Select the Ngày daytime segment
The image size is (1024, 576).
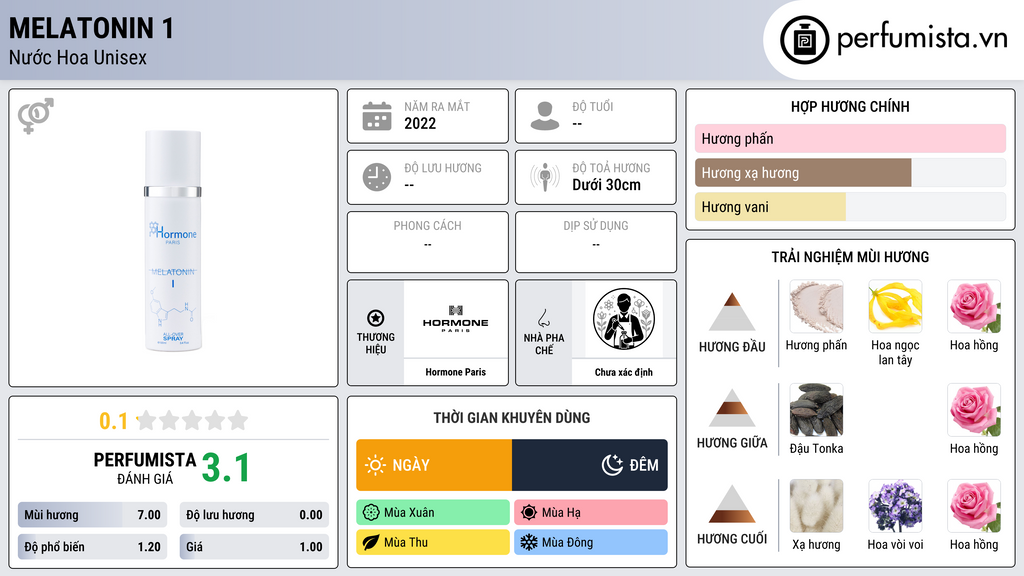click(434, 465)
